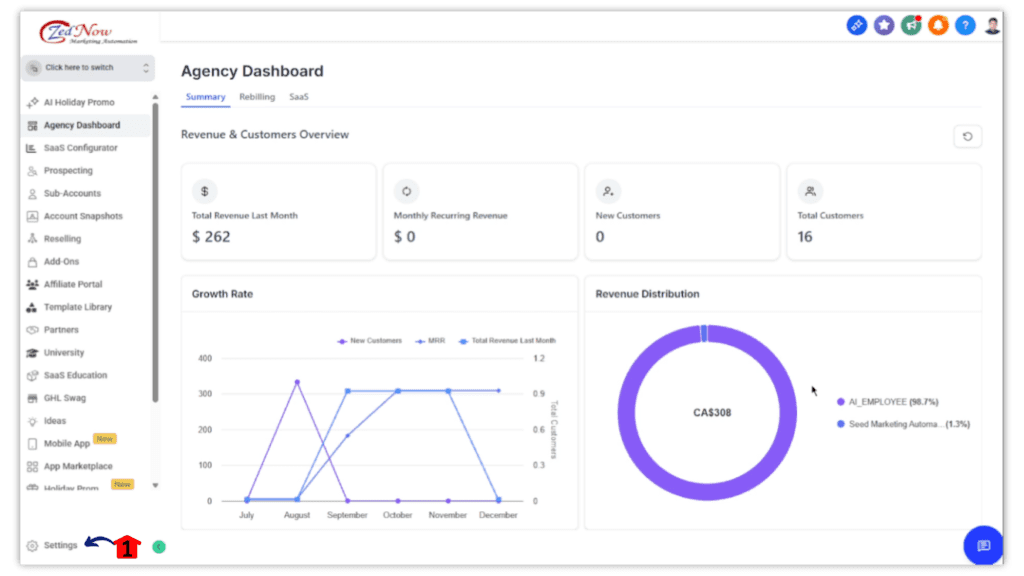The image size is (1024, 576).
Task: Open the user profile avatar
Action: tap(992, 26)
